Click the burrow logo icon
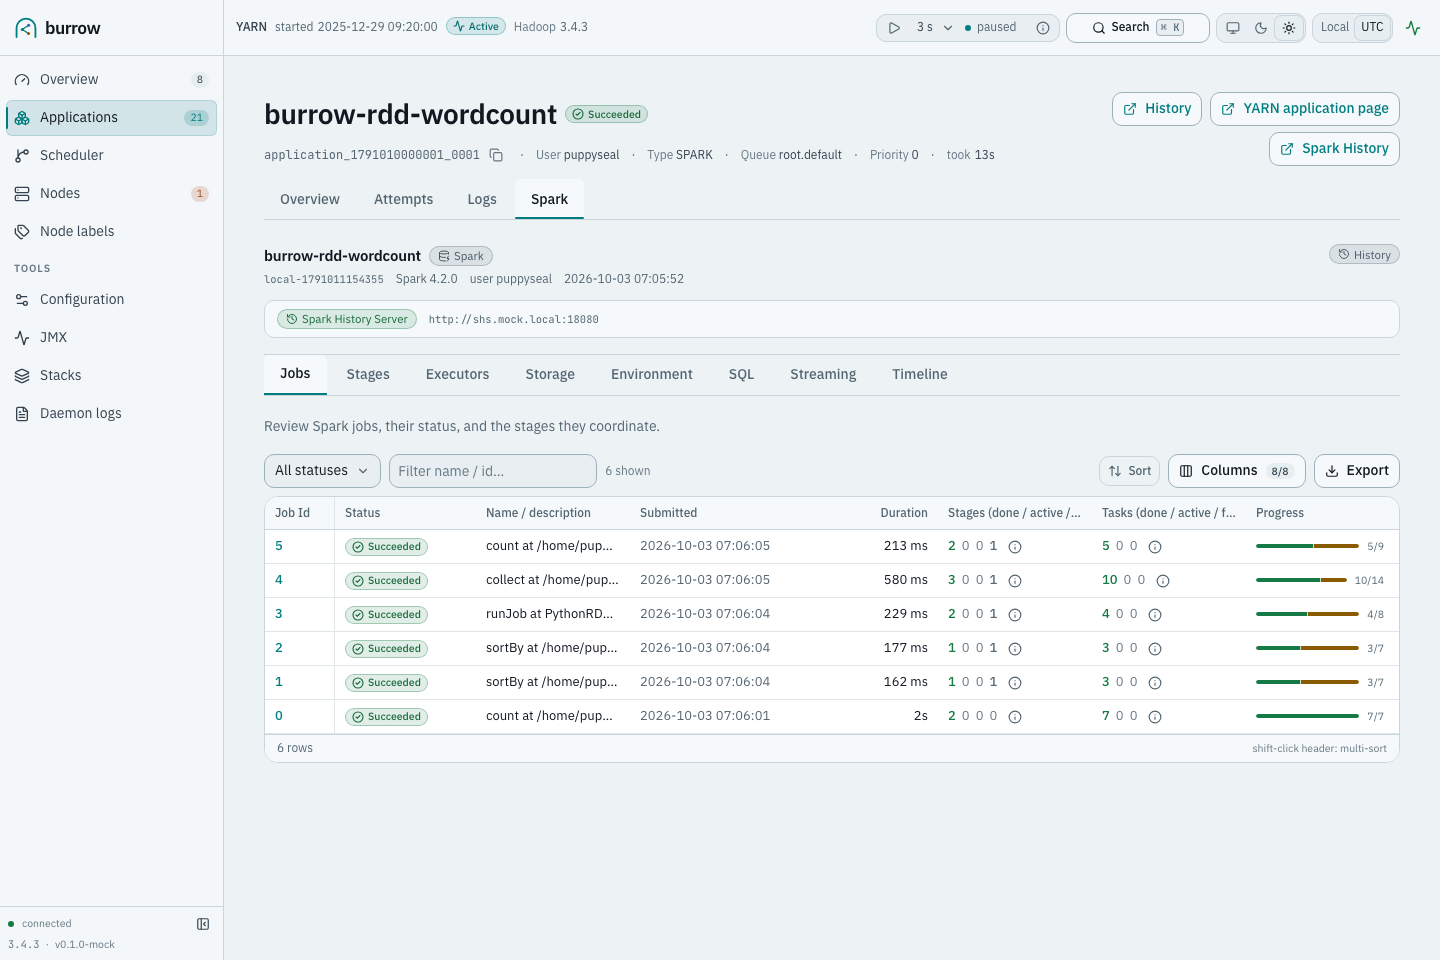Screen dimensions: 1440x960 coord(26,28)
